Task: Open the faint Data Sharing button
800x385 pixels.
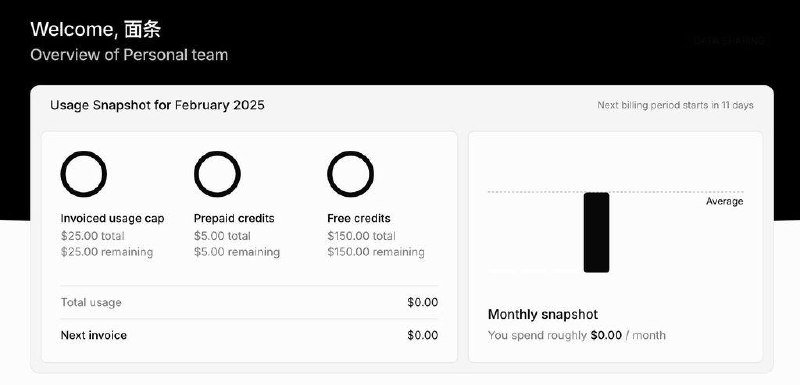Action: [730, 41]
